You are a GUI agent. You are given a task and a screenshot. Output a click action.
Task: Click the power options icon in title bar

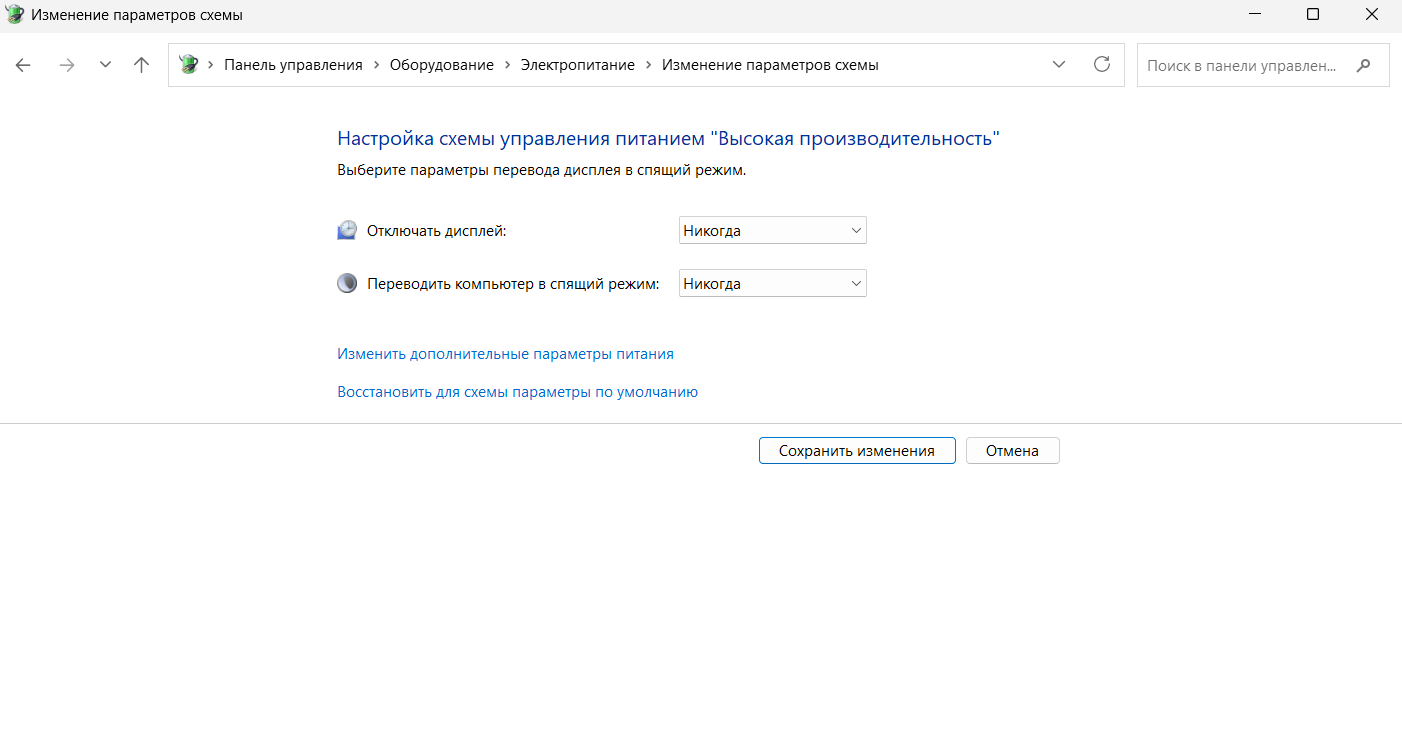coord(15,15)
